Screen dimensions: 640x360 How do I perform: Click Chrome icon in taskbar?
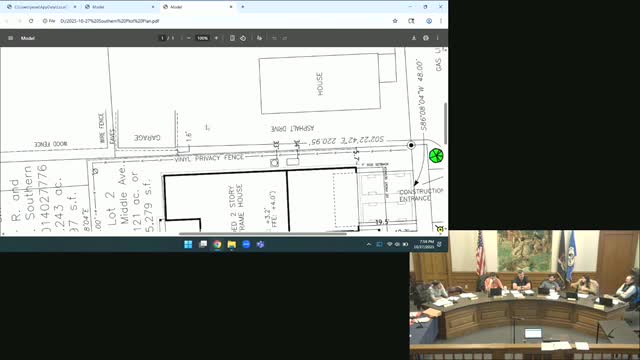tap(217, 244)
